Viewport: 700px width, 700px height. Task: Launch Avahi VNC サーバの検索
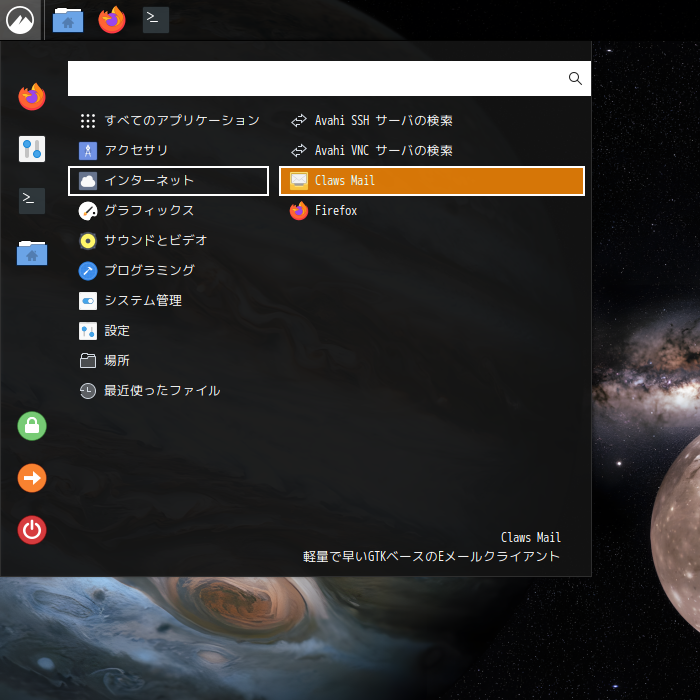pos(432,150)
